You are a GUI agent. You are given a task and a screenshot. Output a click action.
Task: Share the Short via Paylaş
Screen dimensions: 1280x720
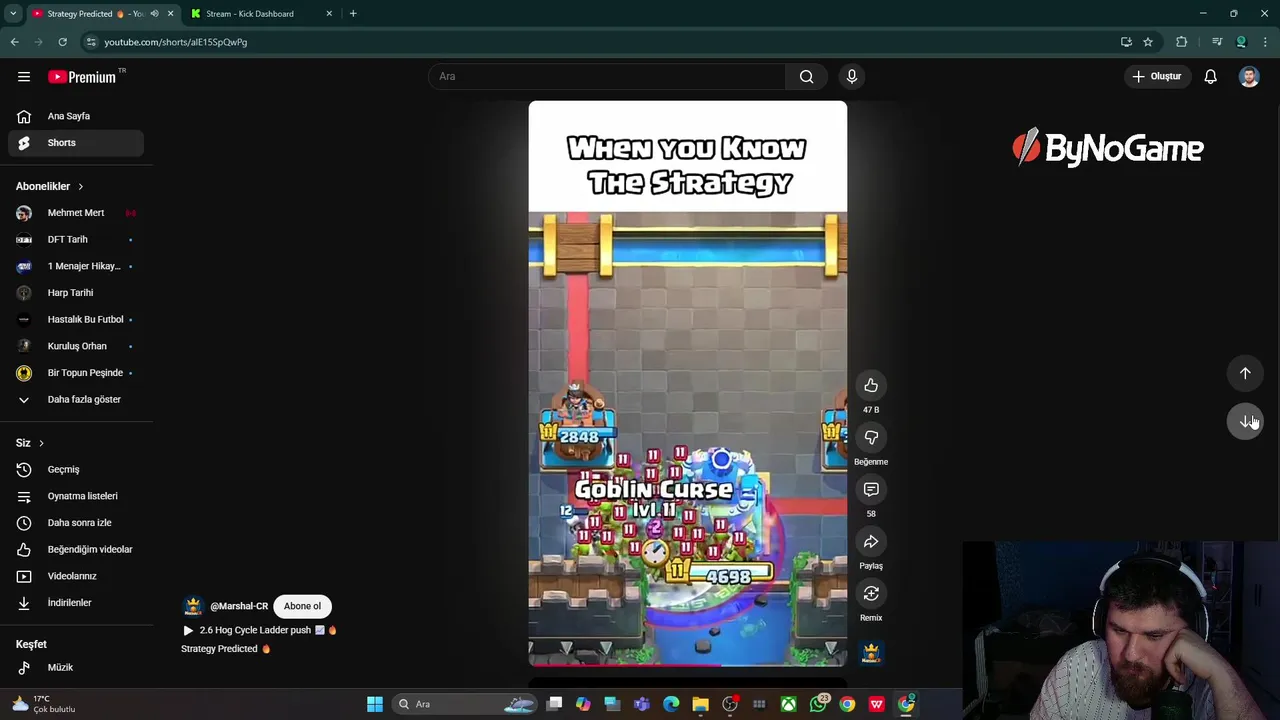(871, 542)
